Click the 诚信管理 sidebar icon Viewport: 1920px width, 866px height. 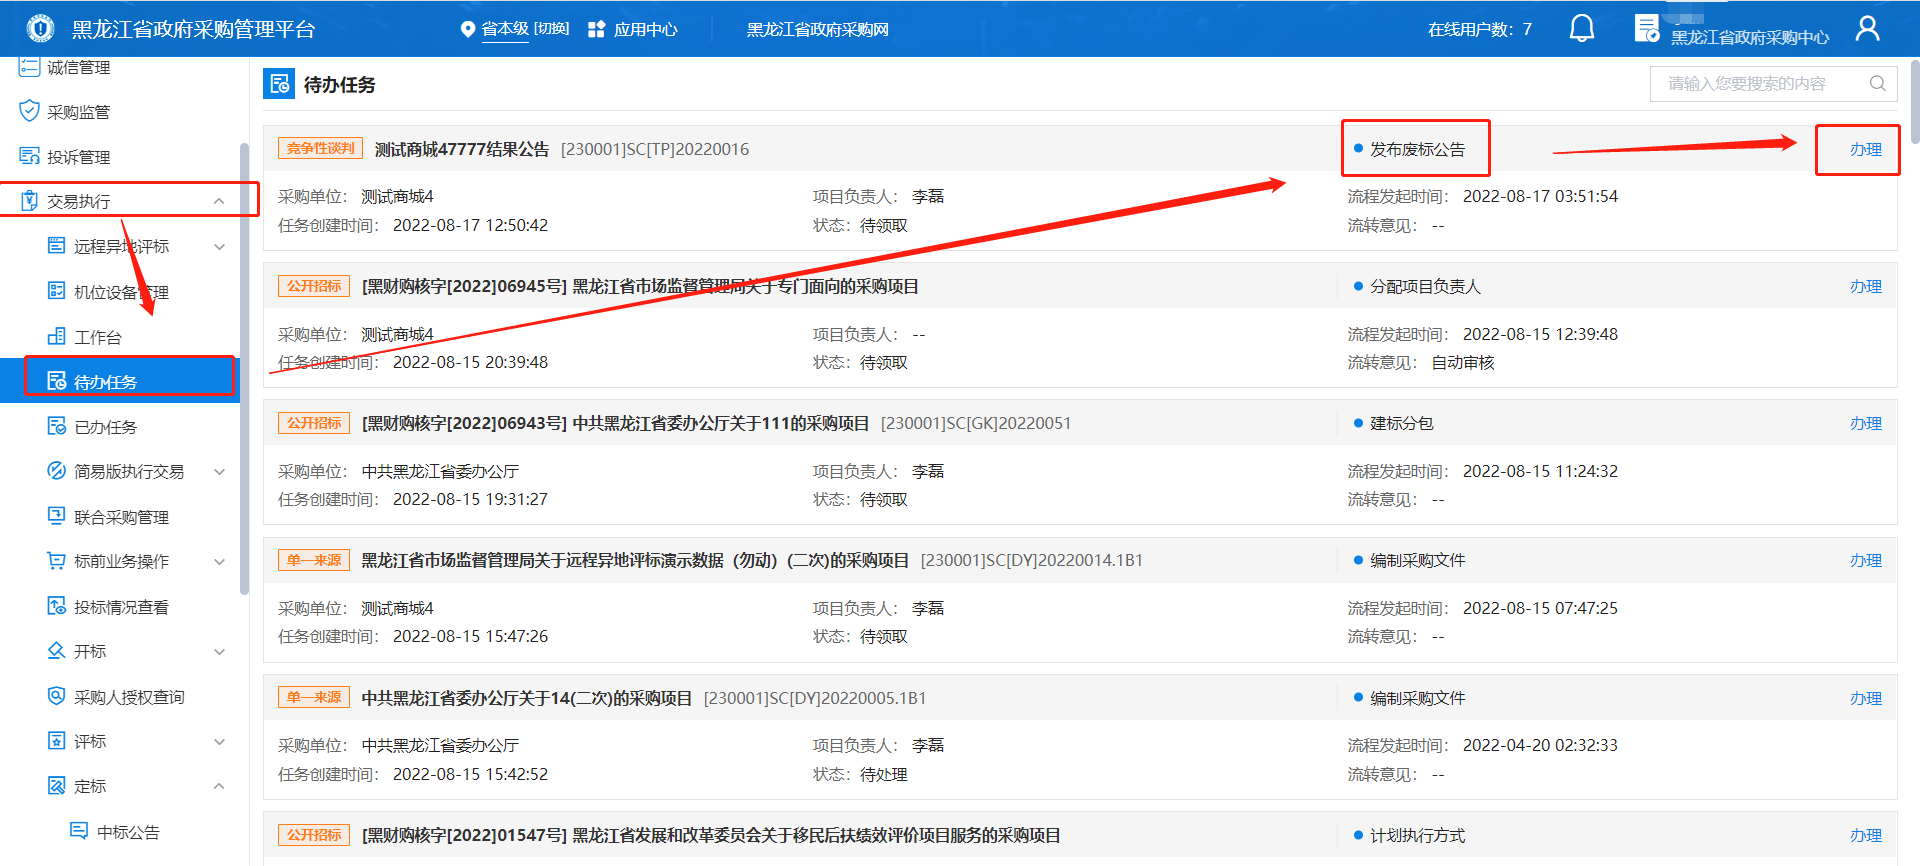[29, 67]
